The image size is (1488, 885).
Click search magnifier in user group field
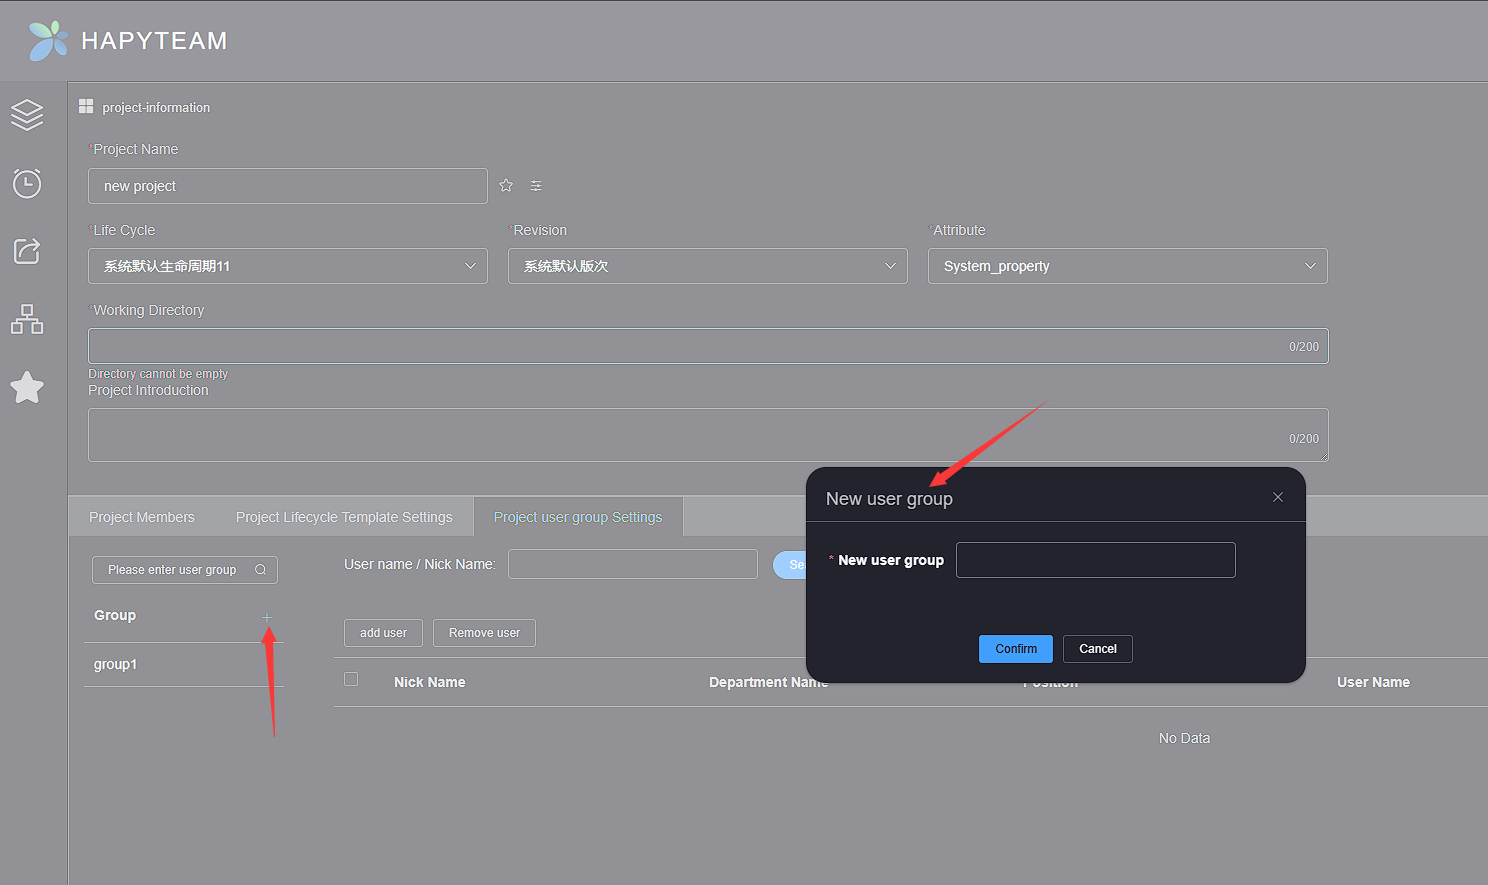pyautogui.click(x=261, y=570)
